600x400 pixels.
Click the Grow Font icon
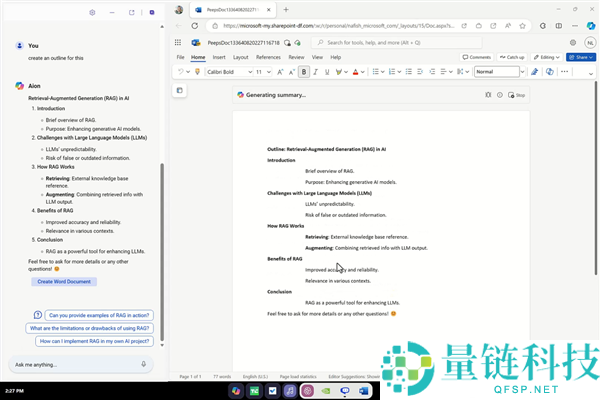(x=280, y=72)
